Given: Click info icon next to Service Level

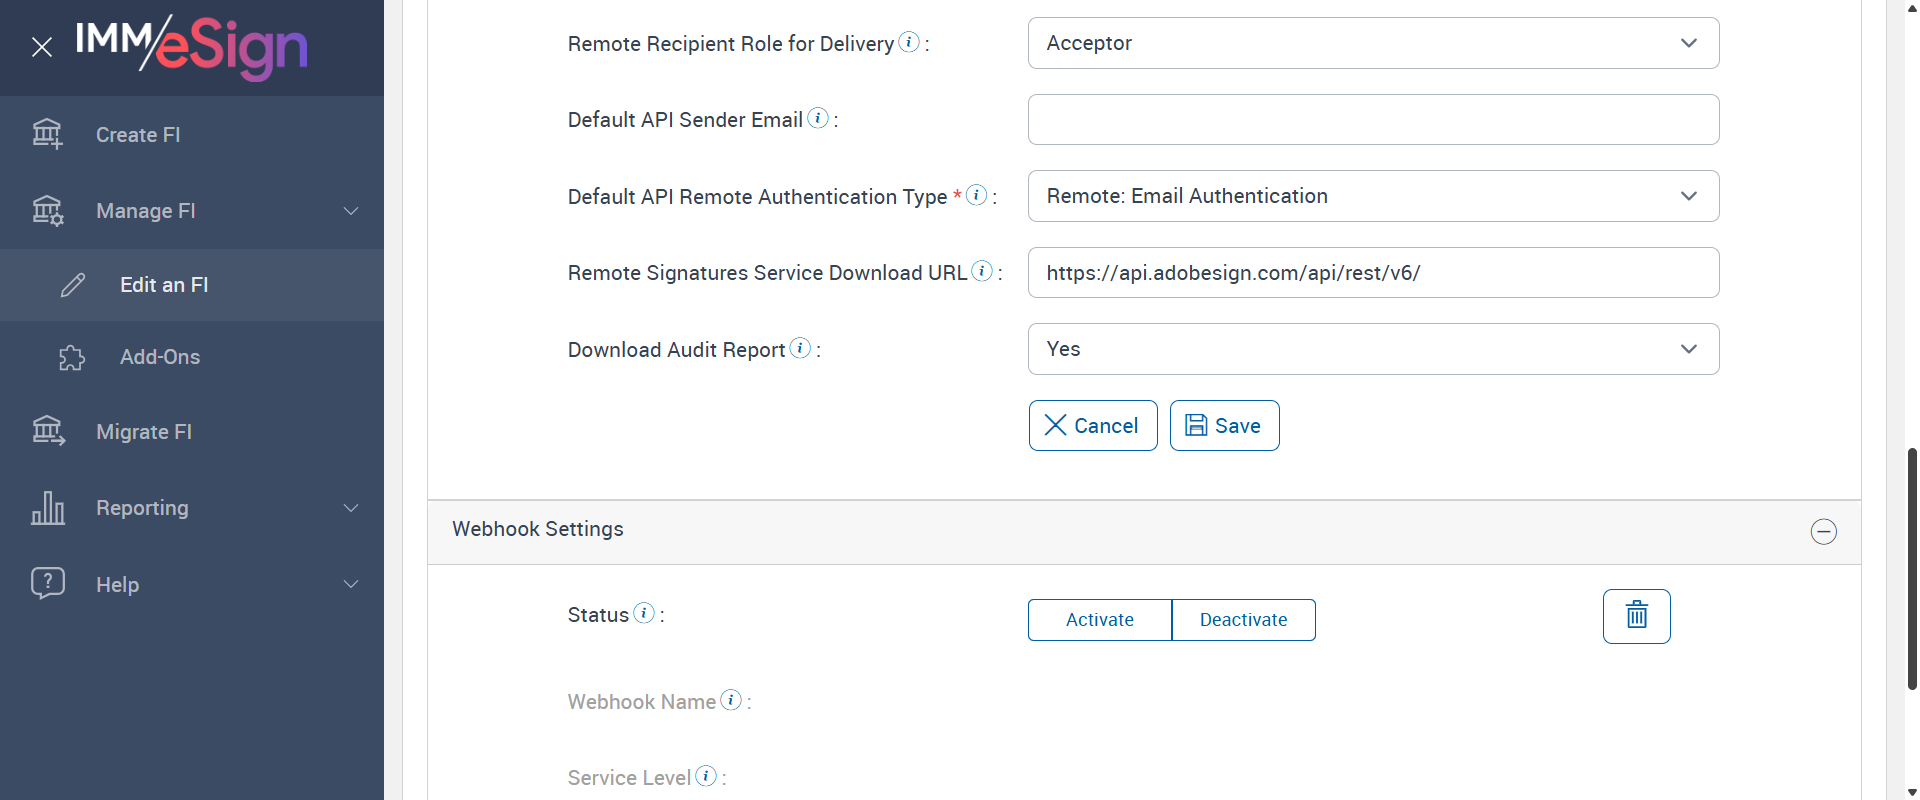Looking at the screenshot, I should coord(706,776).
